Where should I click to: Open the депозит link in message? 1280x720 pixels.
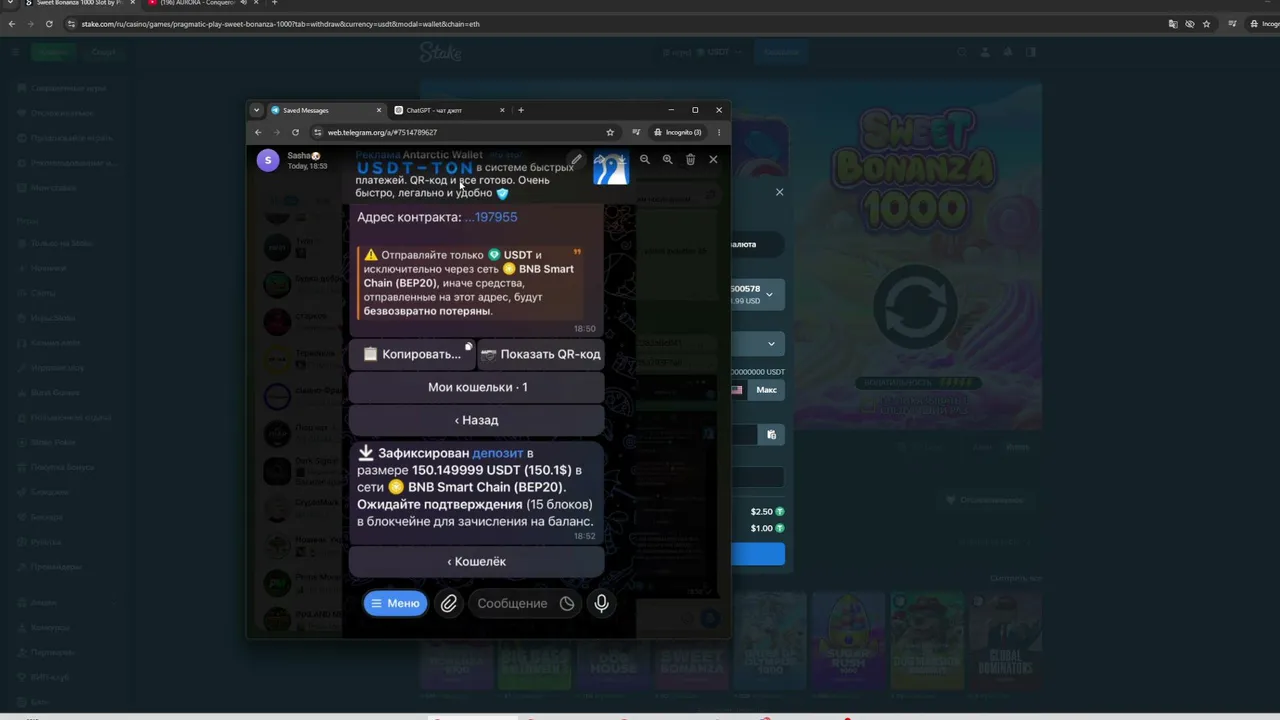click(497, 453)
